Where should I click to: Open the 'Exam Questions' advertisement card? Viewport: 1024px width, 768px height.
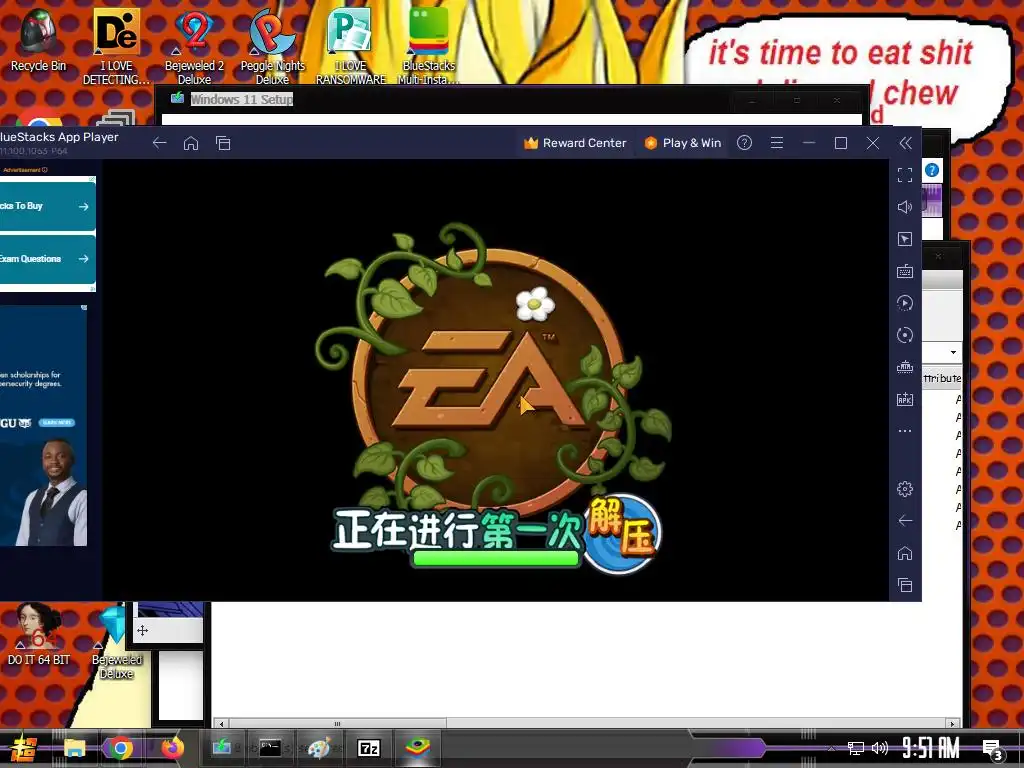coord(47,259)
